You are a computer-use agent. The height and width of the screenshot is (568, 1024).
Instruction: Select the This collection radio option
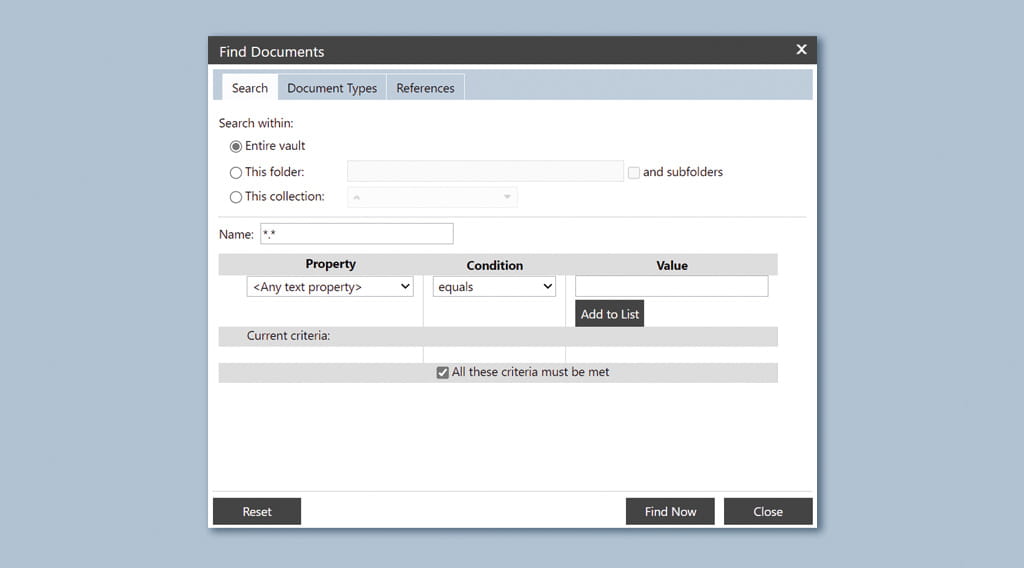[236, 197]
